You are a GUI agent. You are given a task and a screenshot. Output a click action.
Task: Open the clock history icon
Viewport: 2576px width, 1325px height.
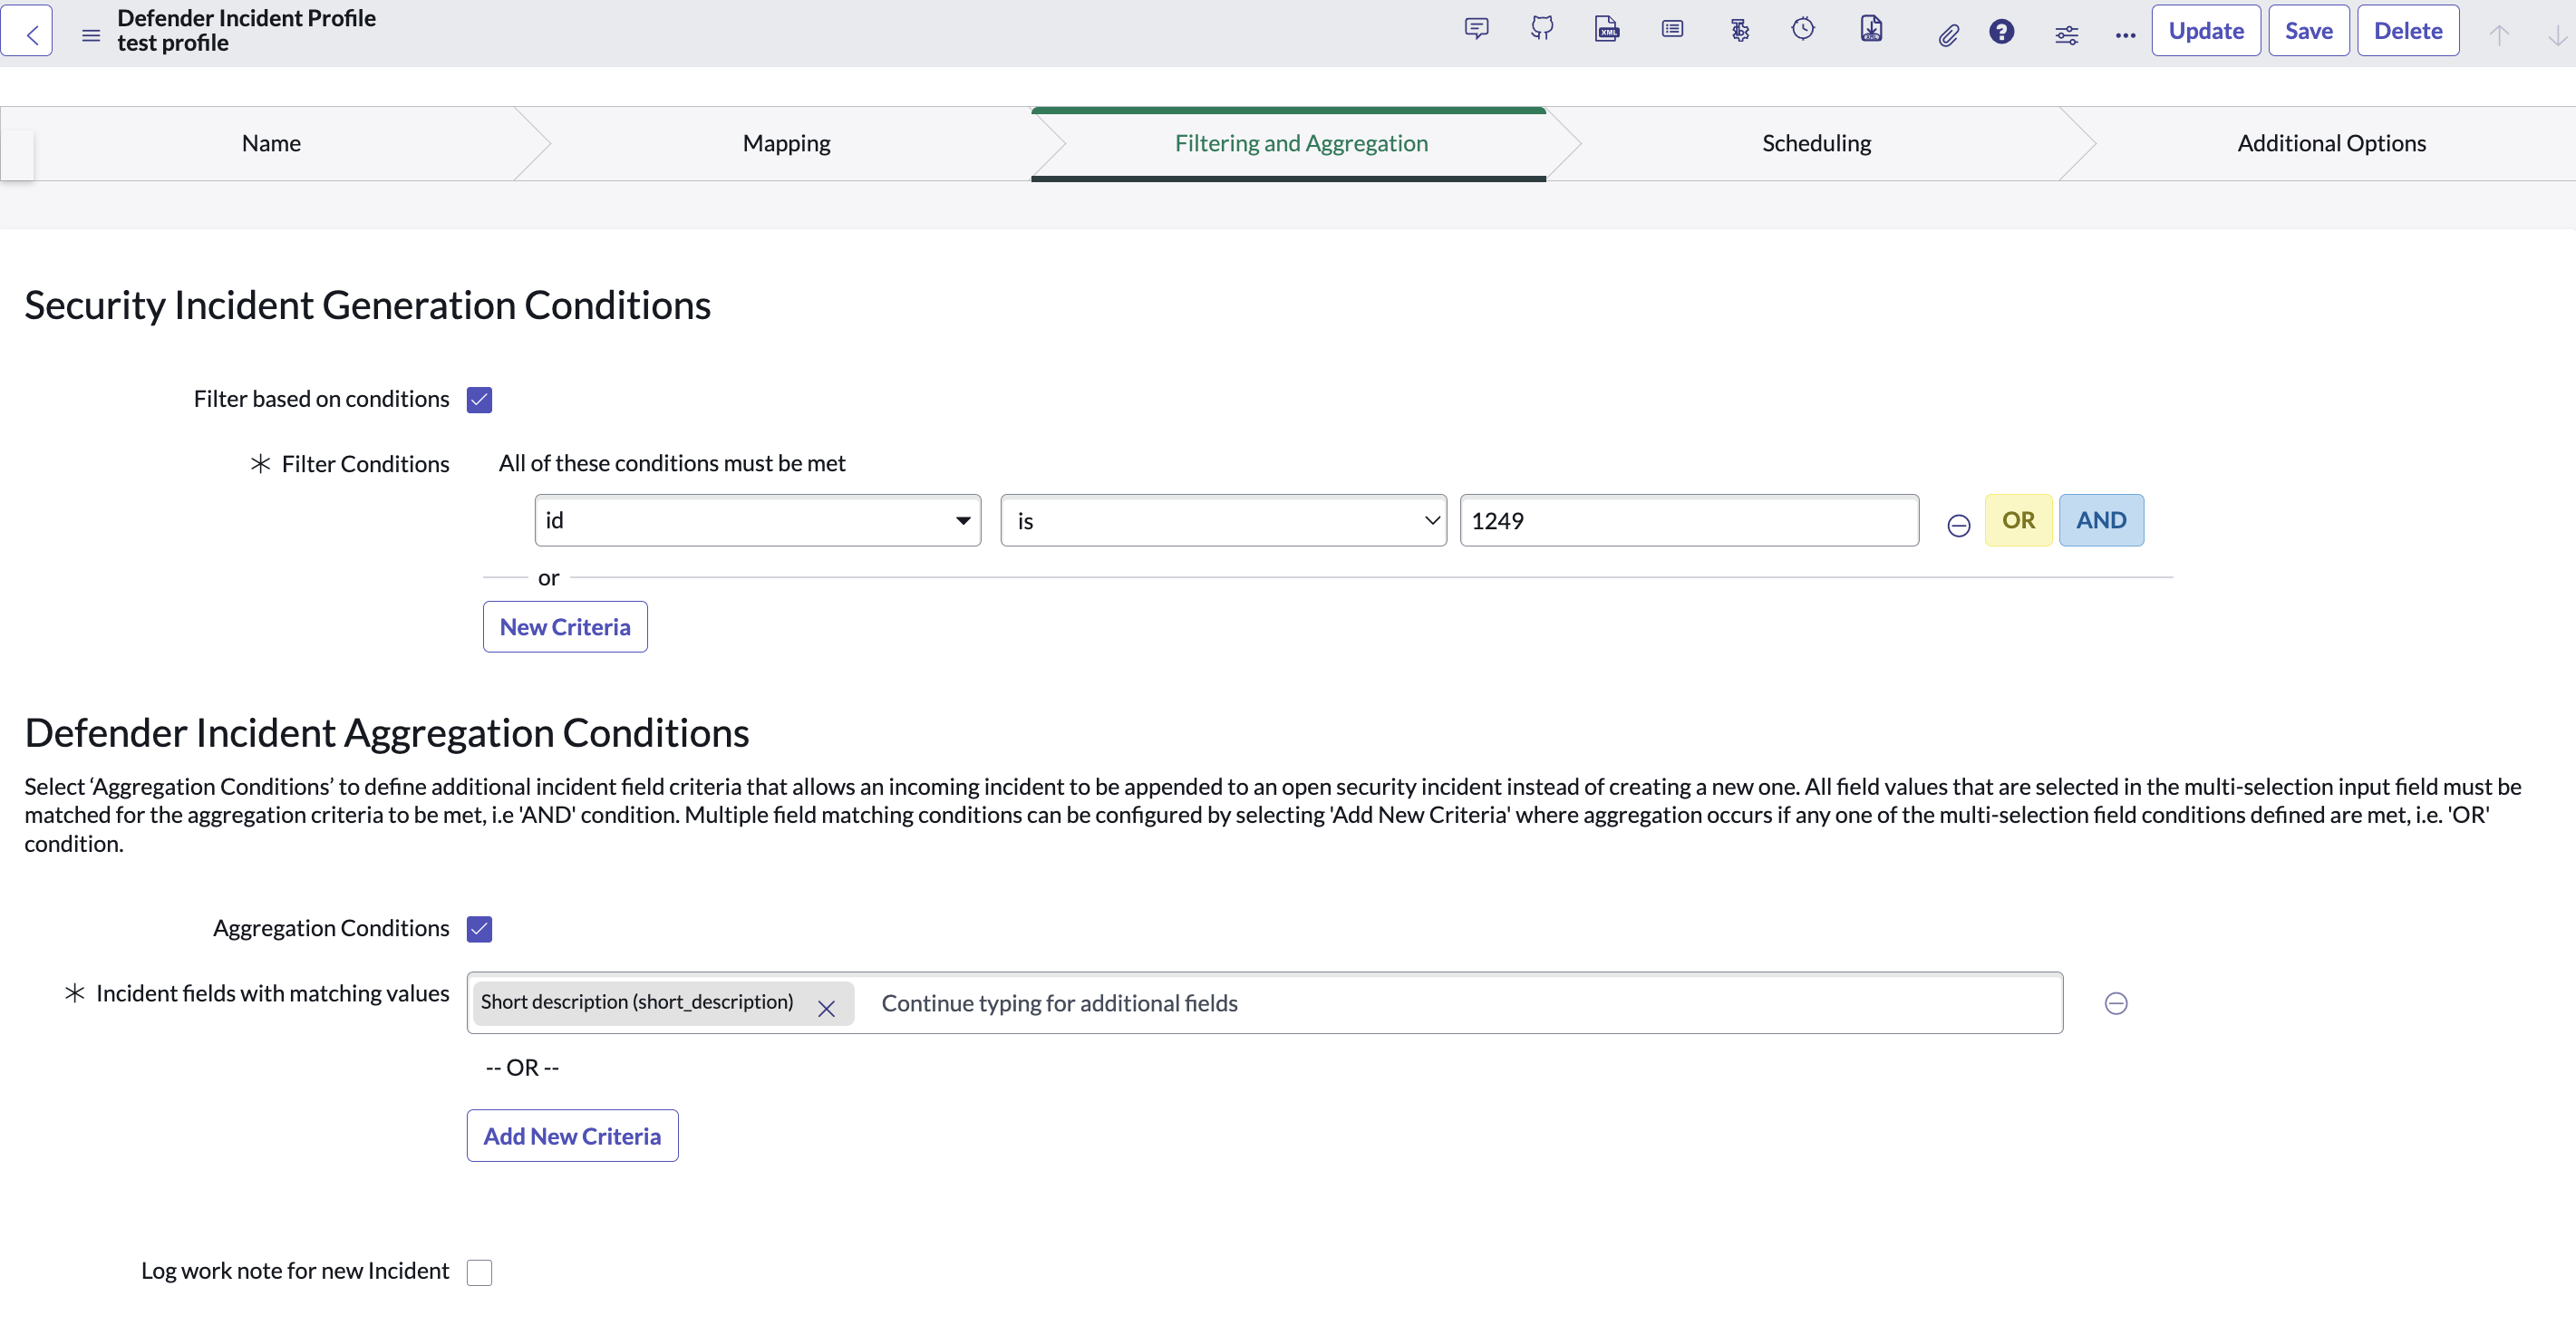[x=1803, y=29]
